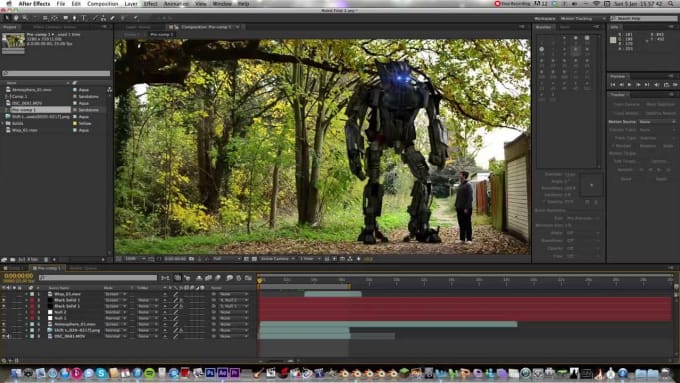This screenshot has width=680, height=383.
Task: Click the Info panel color swatch
Action: coord(613,40)
